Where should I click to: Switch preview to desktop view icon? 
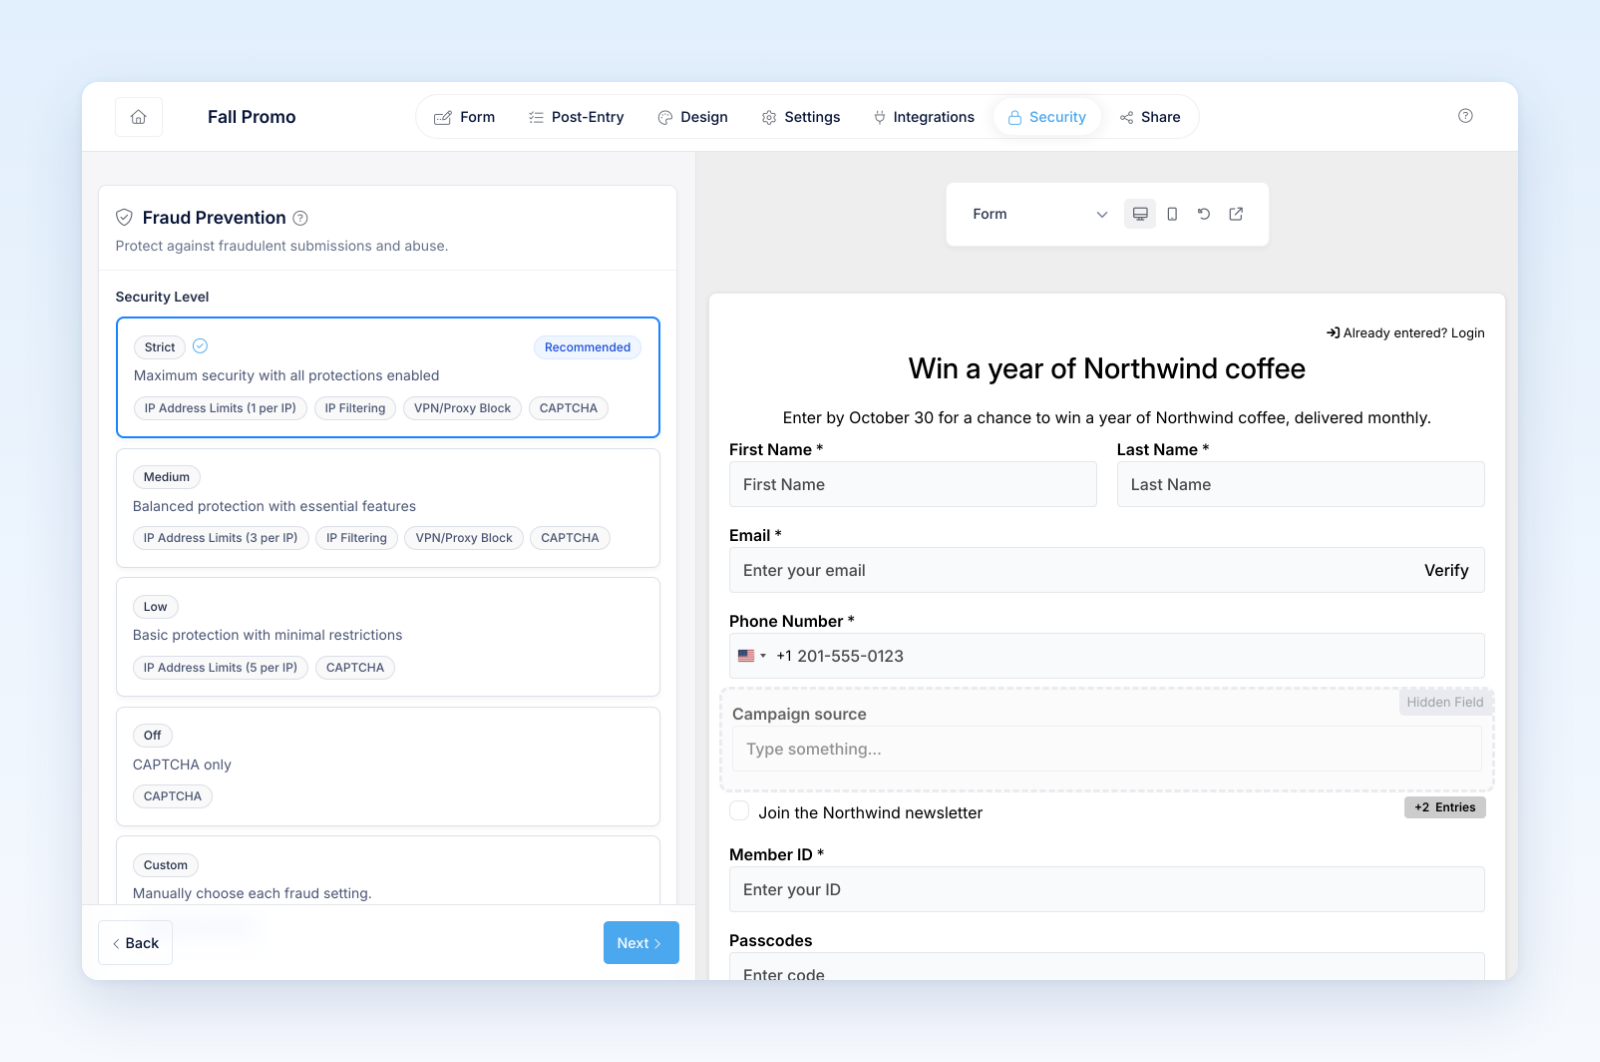point(1140,214)
